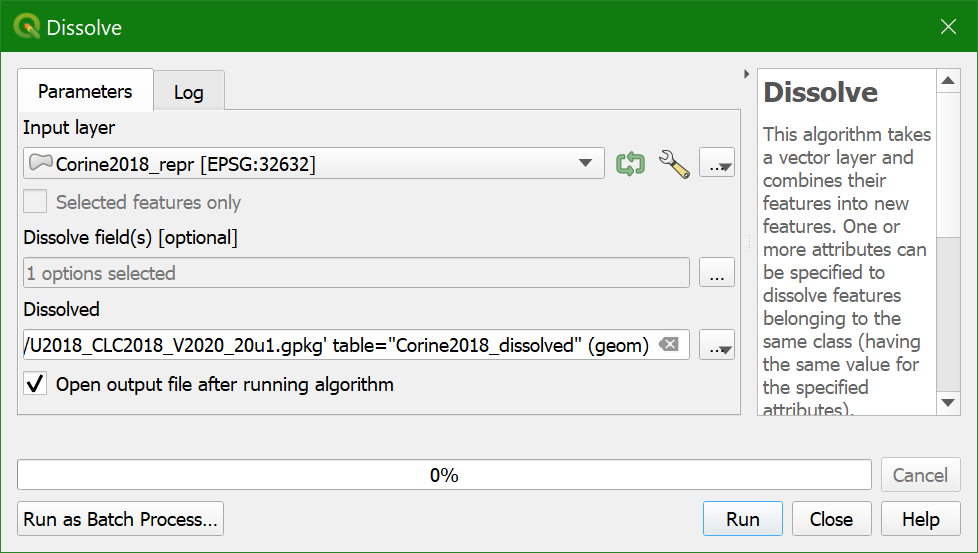The height and width of the screenshot is (553, 978).
Task: Click the iterate over layer green arrows icon
Action: [x=630, y=164]
